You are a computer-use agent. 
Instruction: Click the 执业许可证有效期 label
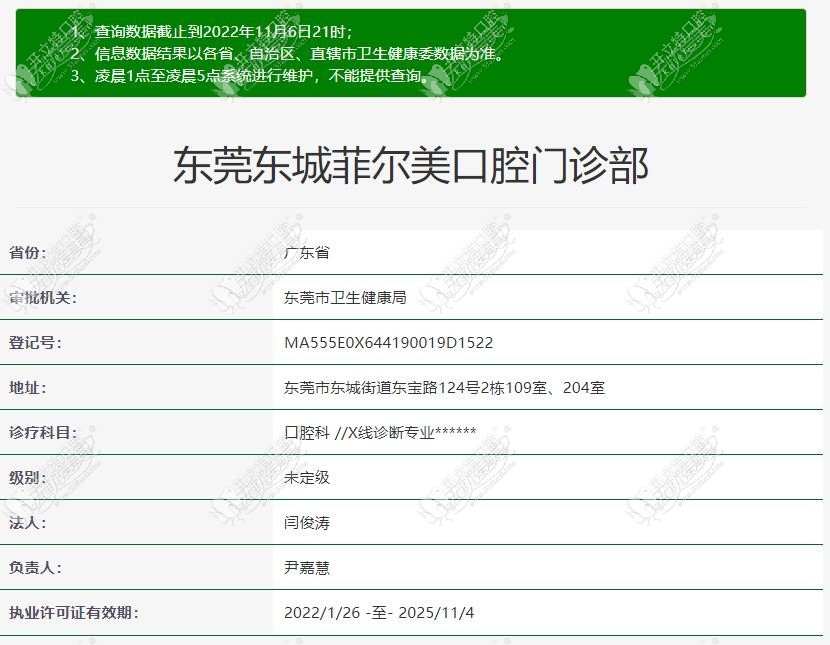pyautogui.click(x=74, y=613)
